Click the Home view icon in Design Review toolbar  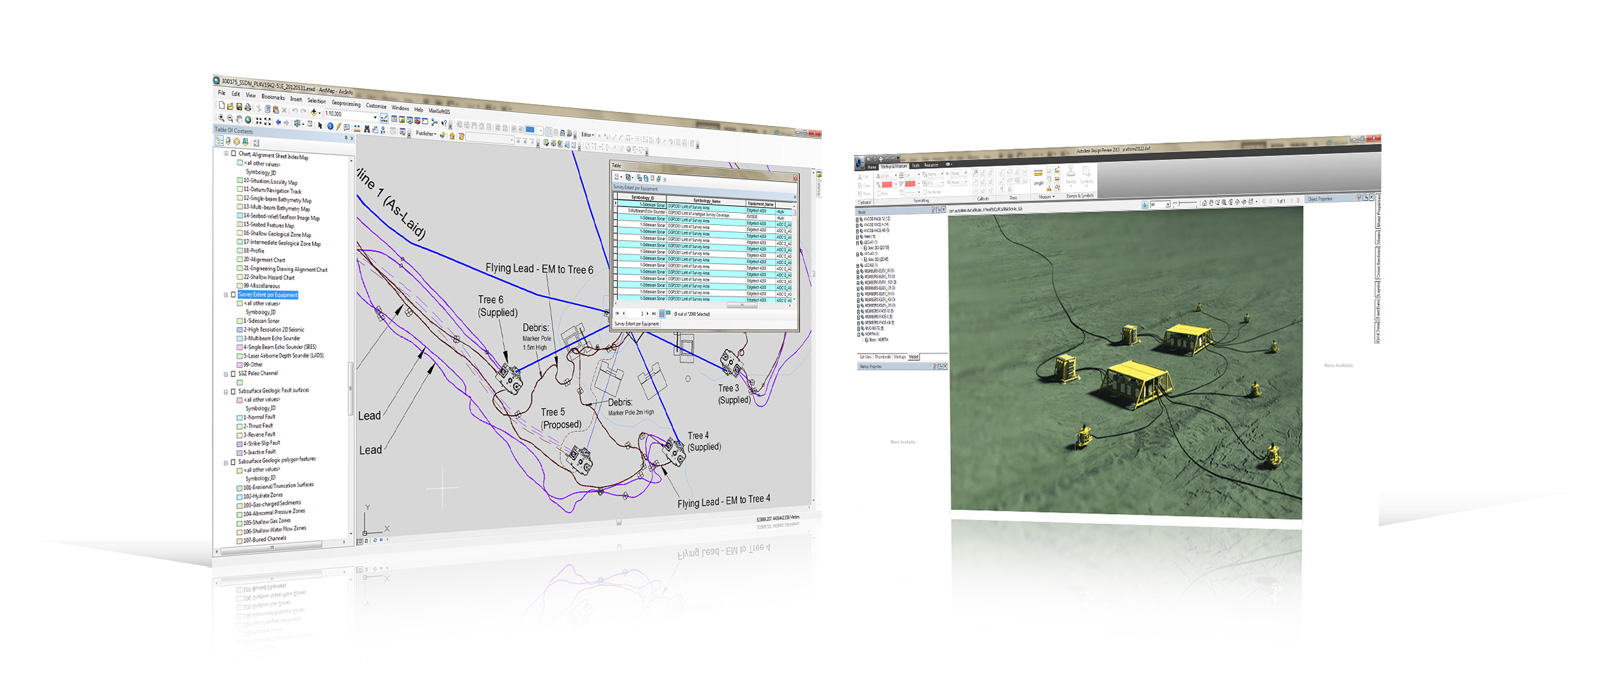pyautogui.click(x=1204, y=202)
